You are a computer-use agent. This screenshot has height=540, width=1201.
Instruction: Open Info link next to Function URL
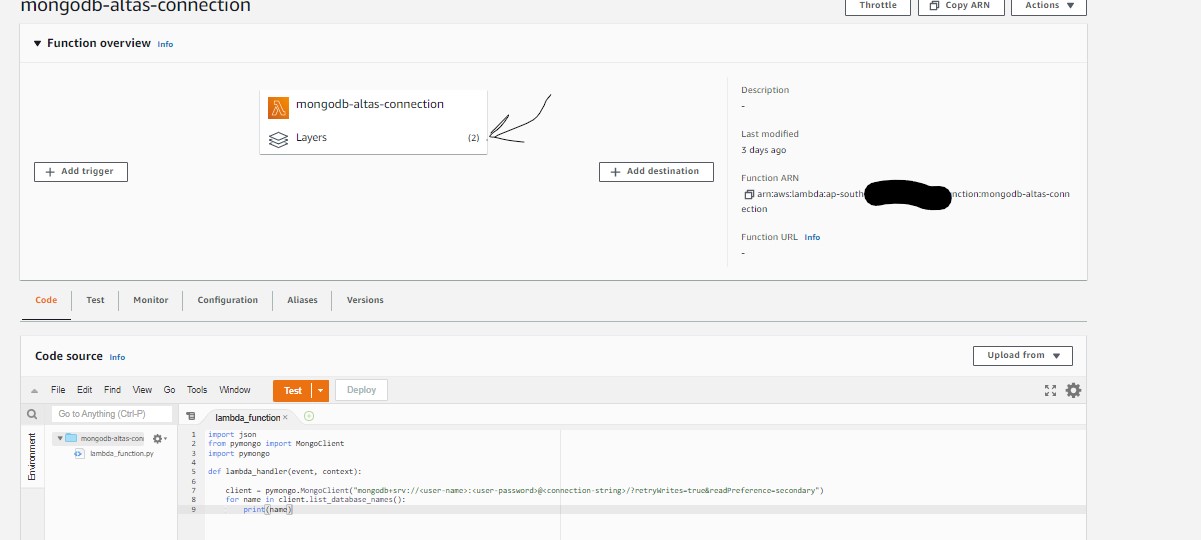812,238
